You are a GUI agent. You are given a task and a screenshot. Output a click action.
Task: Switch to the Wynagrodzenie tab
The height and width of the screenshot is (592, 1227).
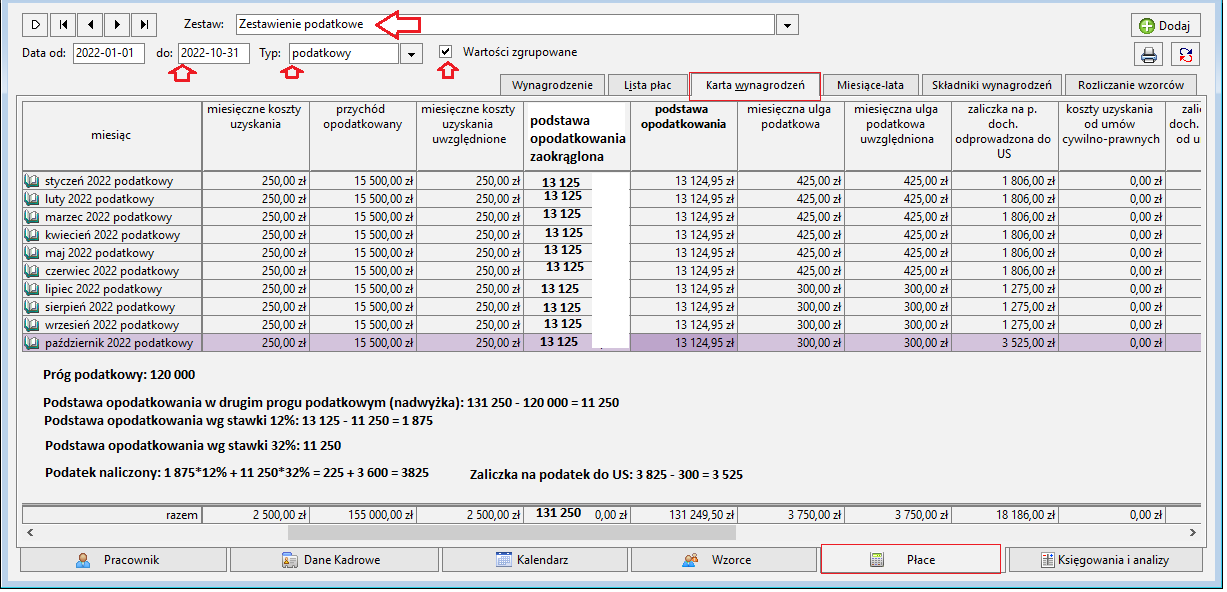(x=552, y=85)
